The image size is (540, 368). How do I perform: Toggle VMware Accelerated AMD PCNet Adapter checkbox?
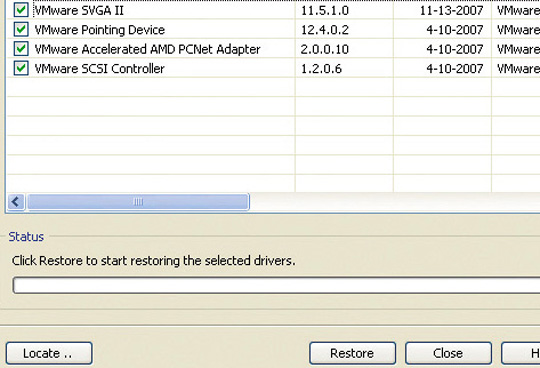(21, 49)
